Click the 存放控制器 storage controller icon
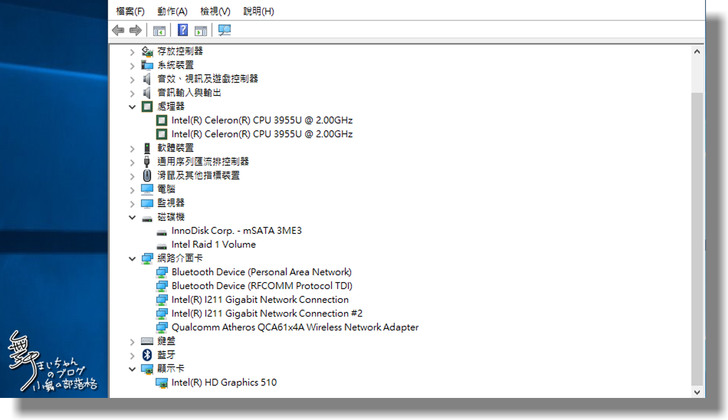Screen dimensions: 728x420 click(x=147, y=51)
